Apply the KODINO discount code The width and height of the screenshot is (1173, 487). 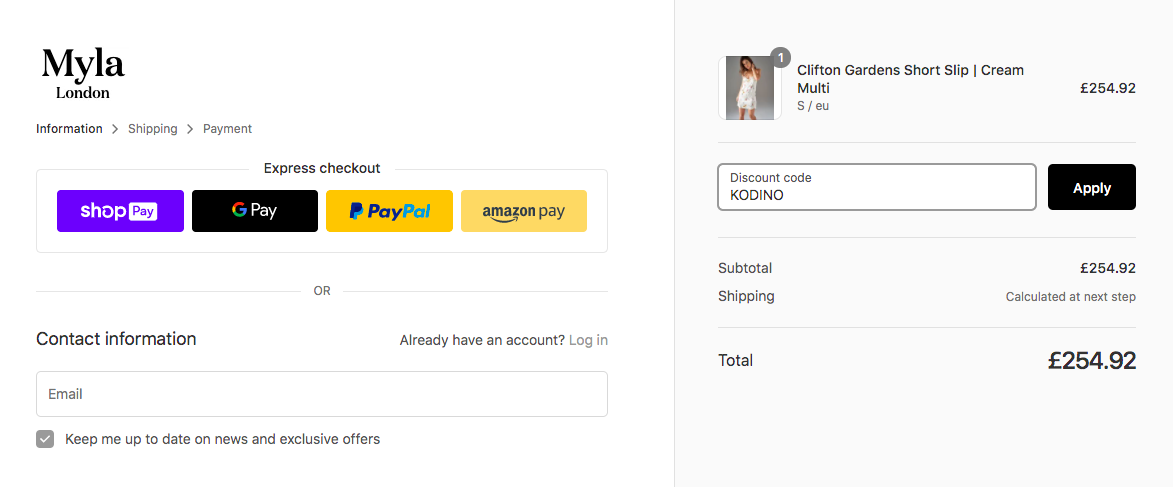coord(1091,187)
